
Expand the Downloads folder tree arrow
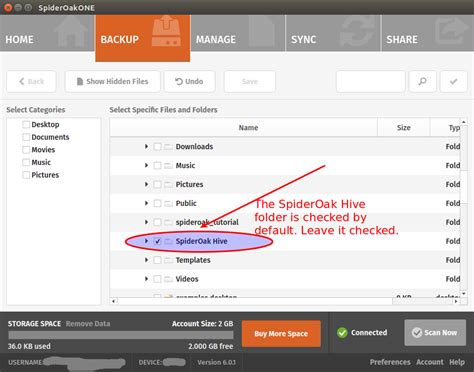(x=146, y=146)
